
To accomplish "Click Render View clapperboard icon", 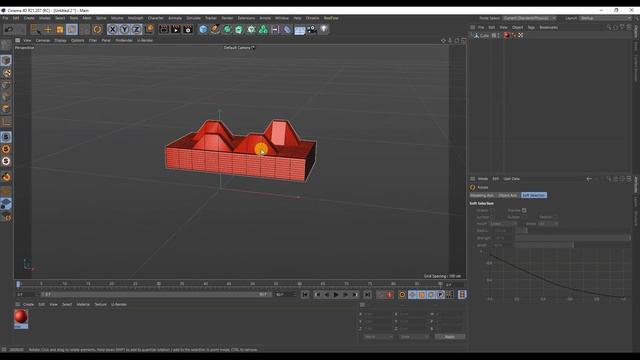I will (x=164, y=29).
